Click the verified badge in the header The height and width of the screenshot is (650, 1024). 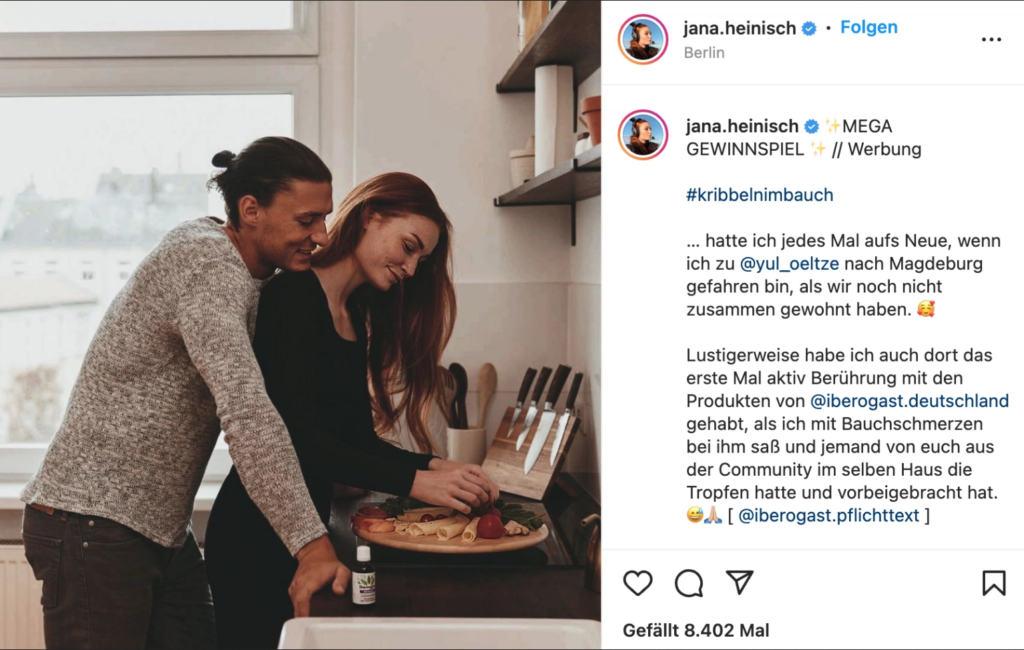point(808,29)
